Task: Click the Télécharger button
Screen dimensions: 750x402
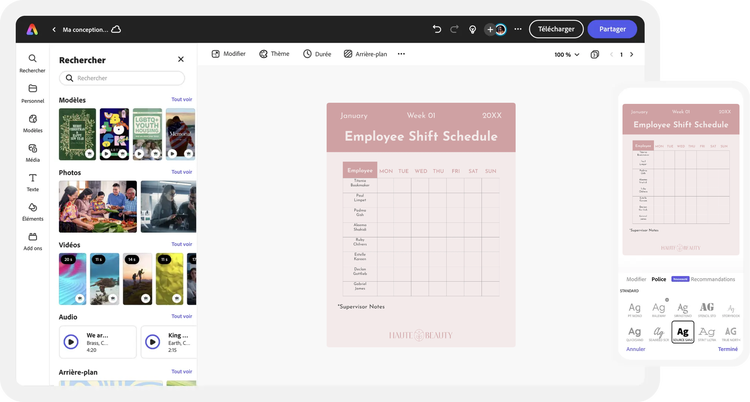Action: click(x=556, y=29)
